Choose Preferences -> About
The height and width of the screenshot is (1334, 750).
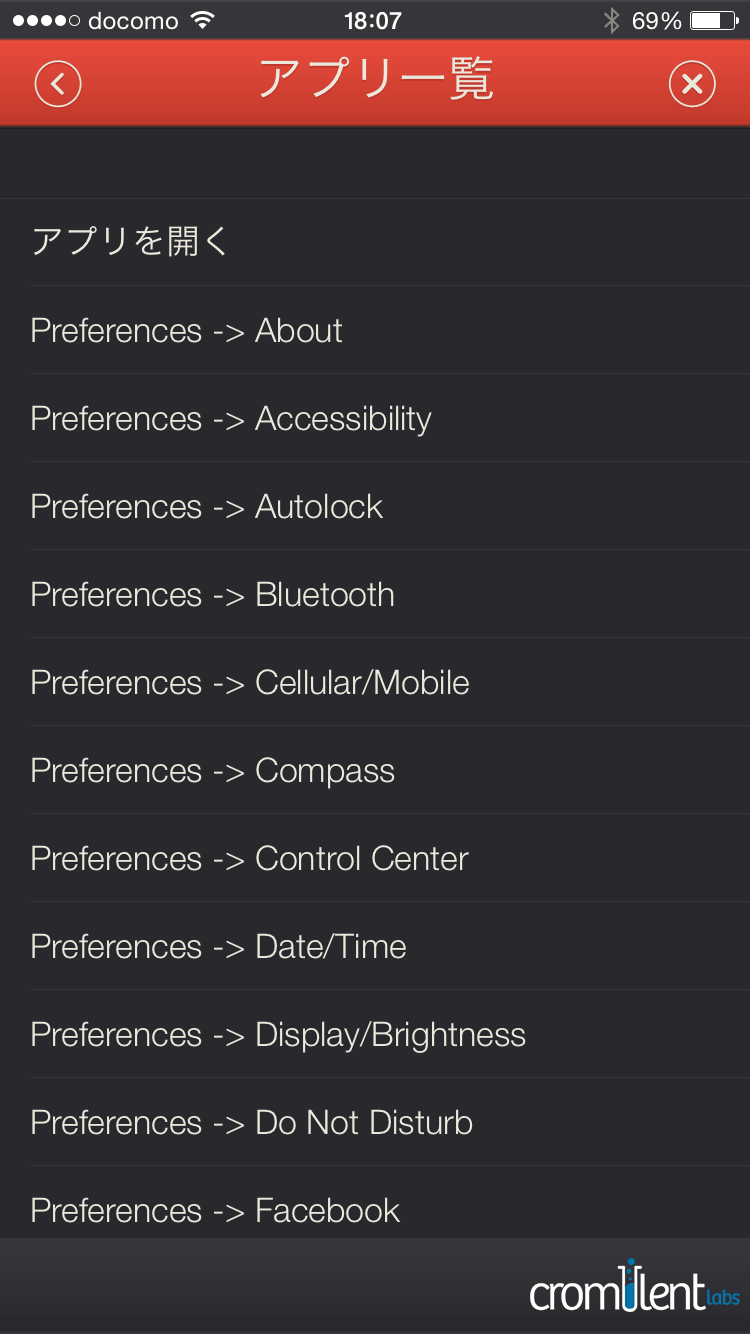tap(187, 330)
